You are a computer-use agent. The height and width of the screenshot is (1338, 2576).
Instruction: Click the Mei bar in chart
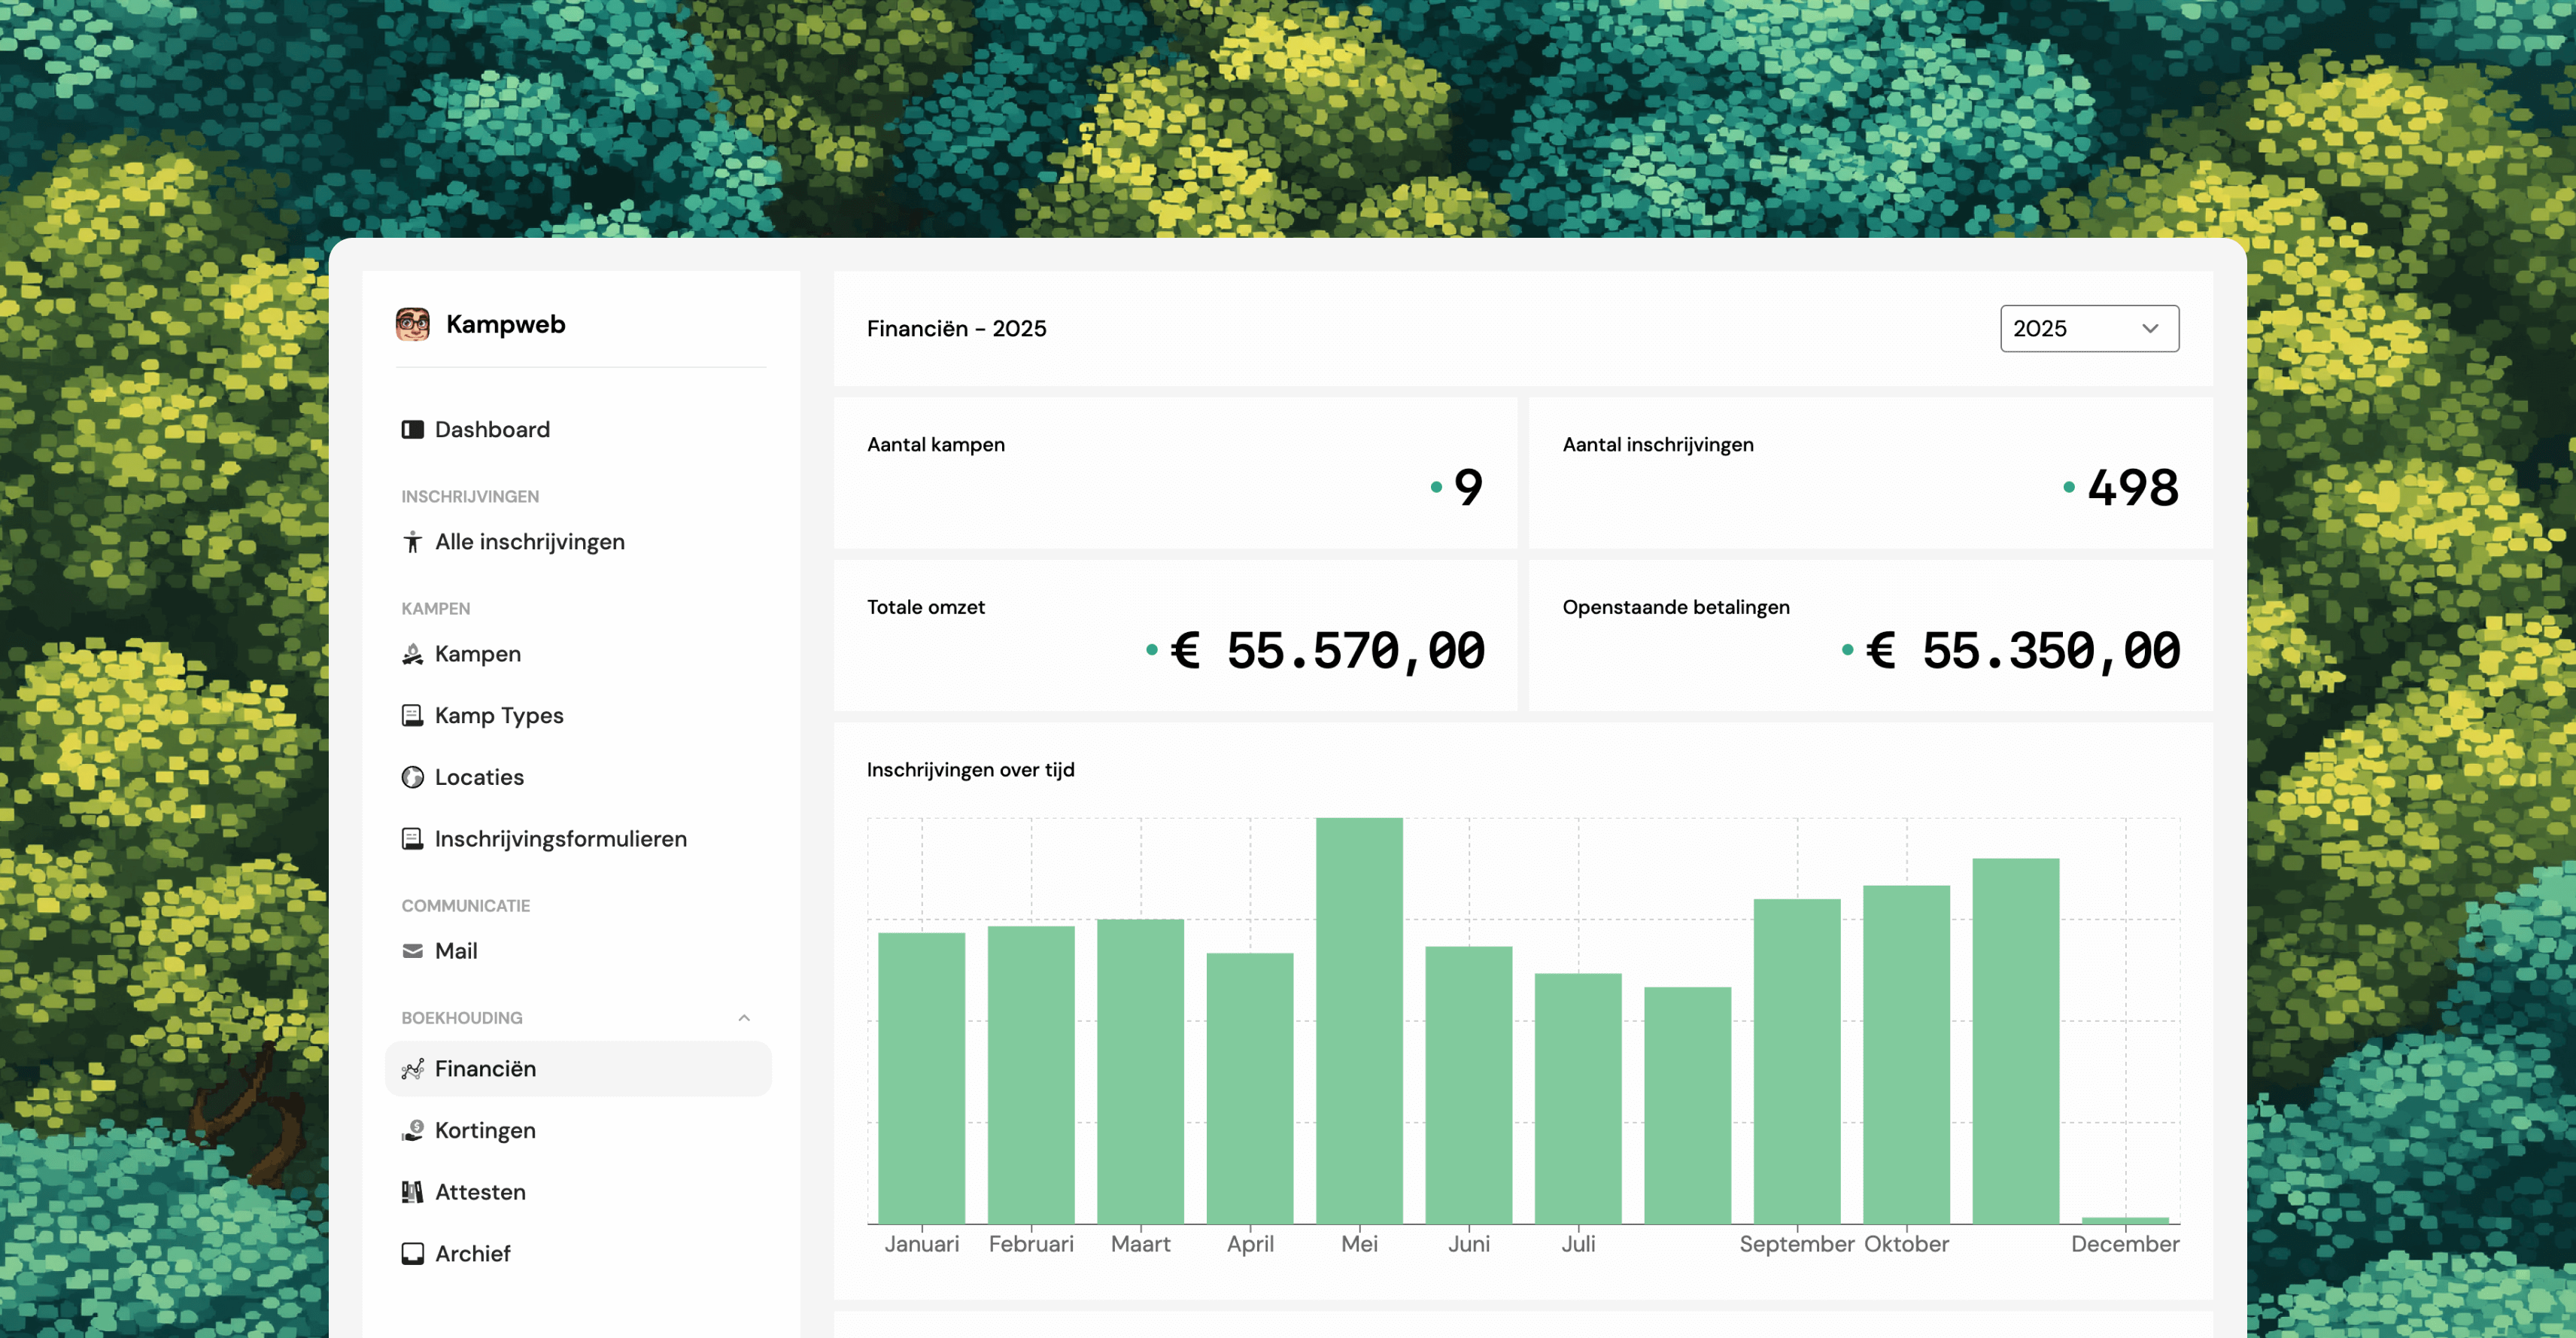pos(1359,1020)
